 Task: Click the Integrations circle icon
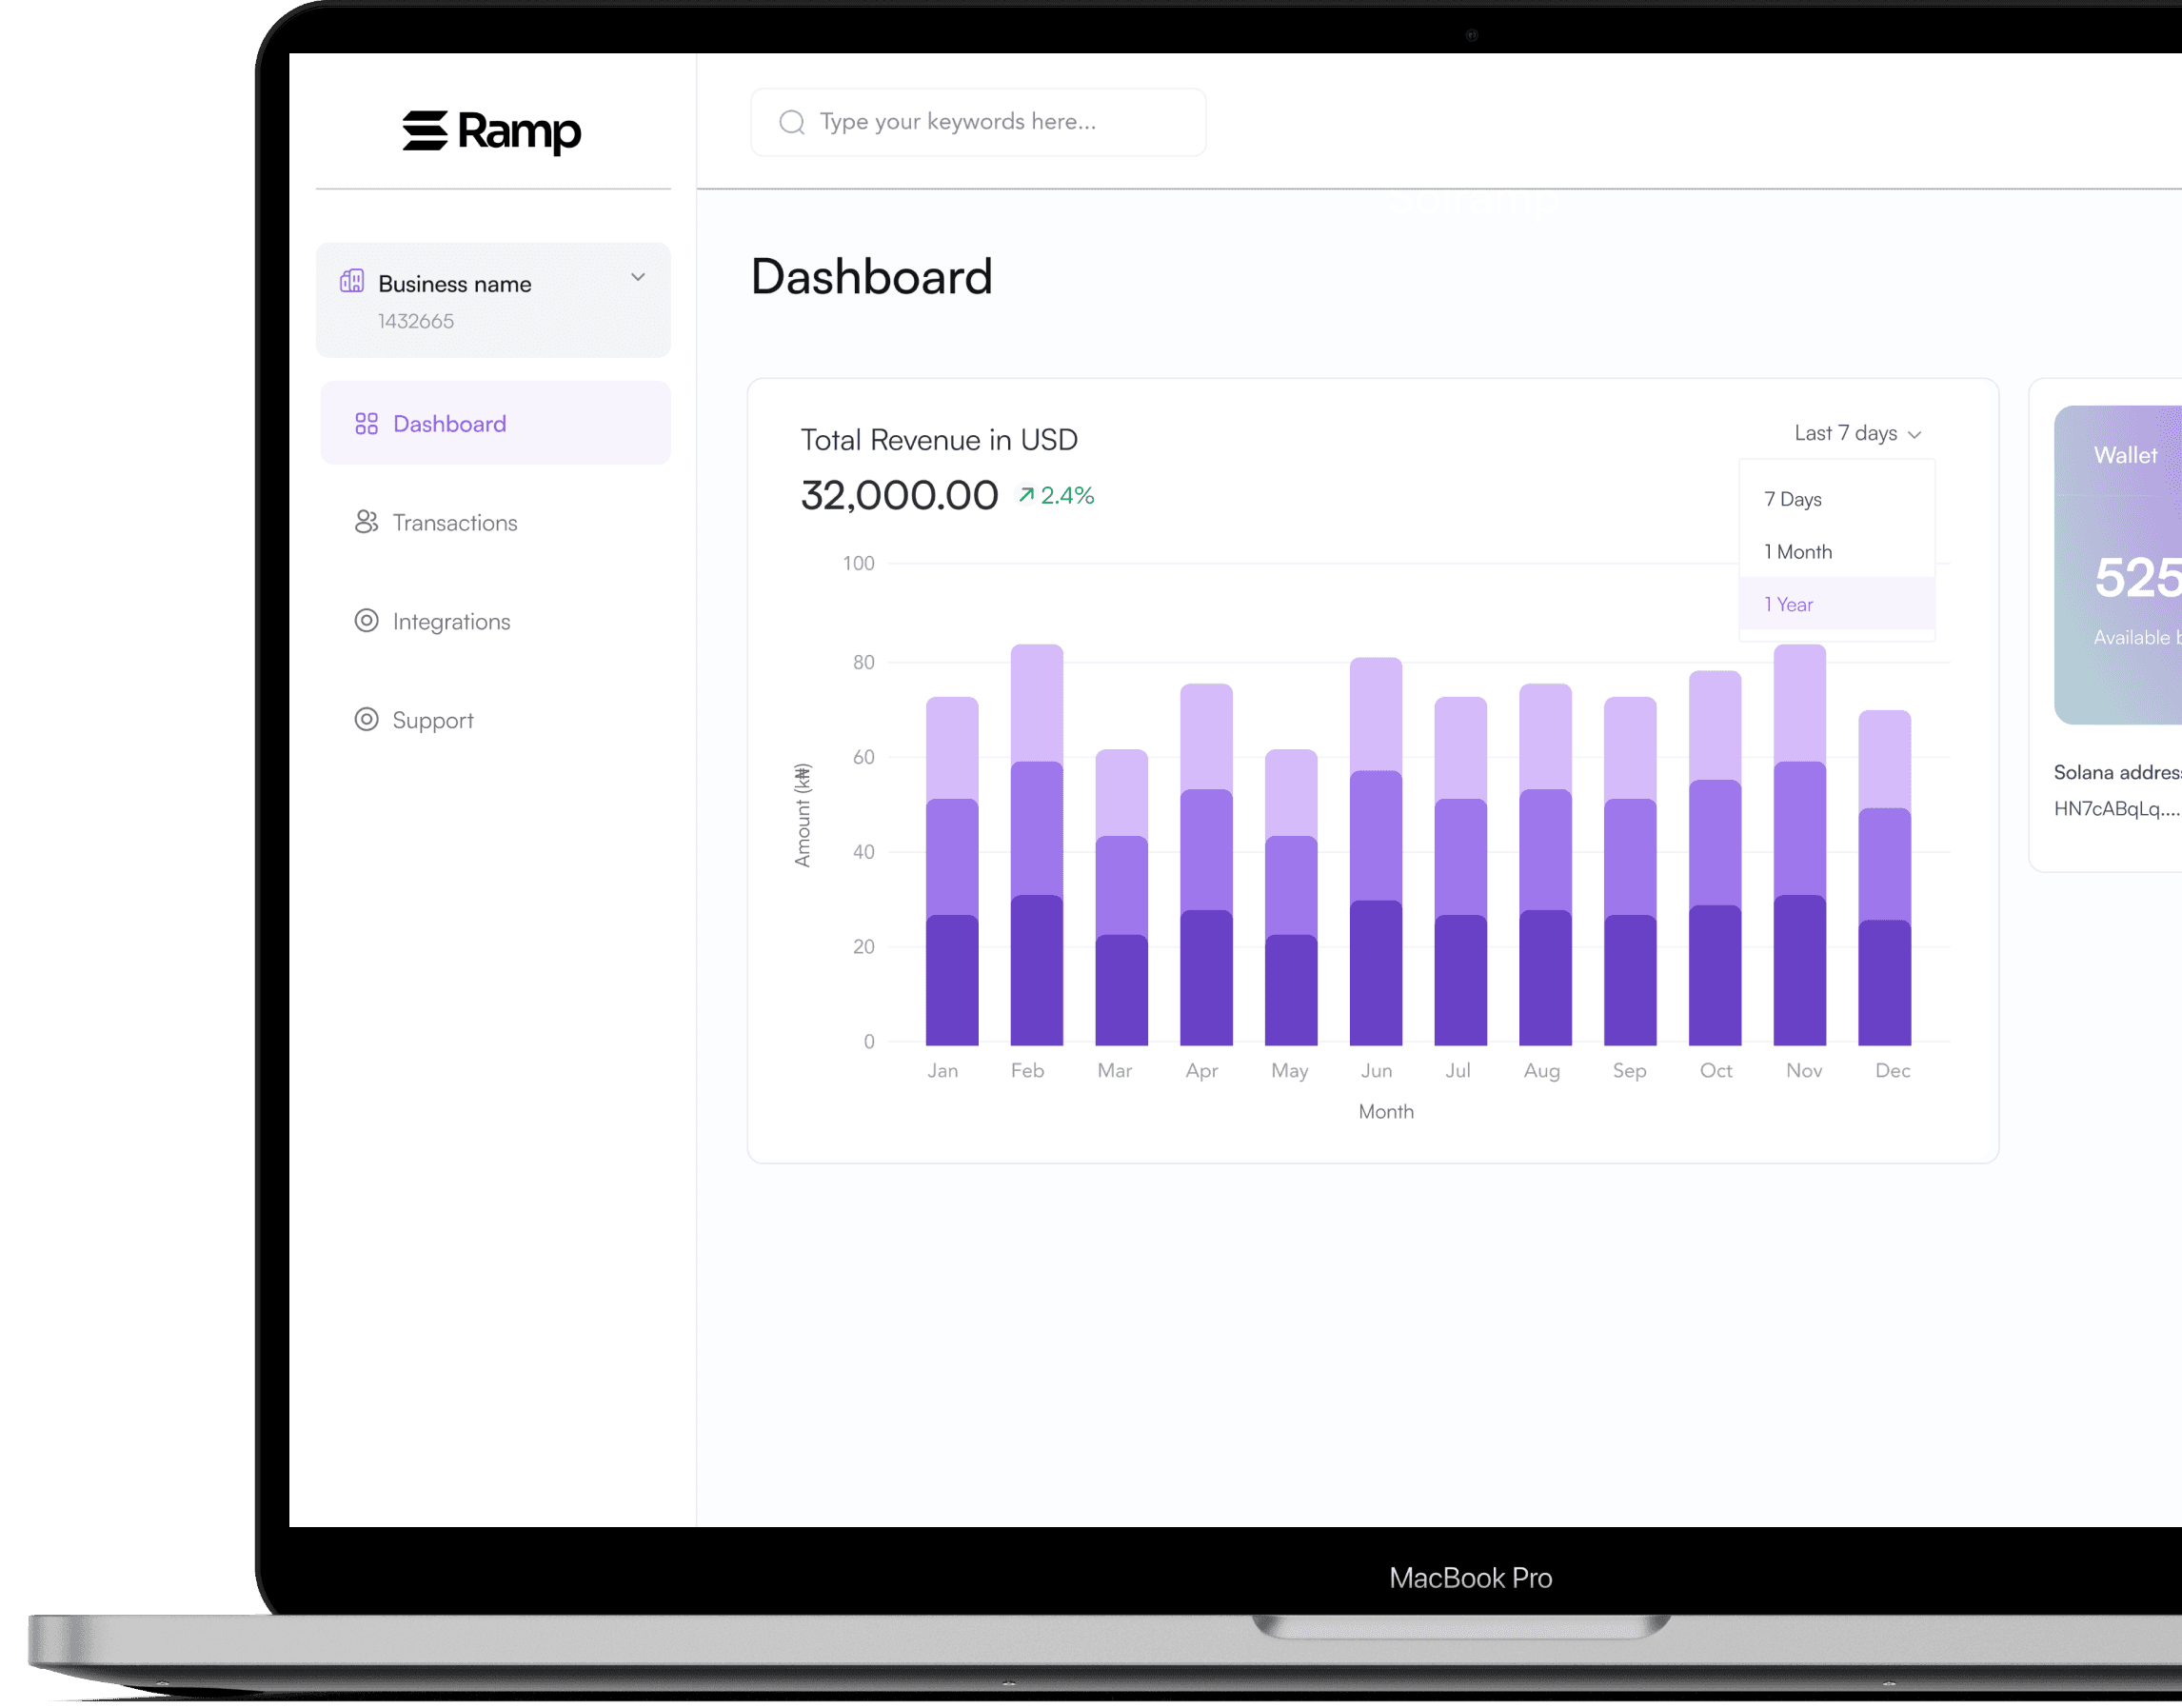(x=367, y=621)
